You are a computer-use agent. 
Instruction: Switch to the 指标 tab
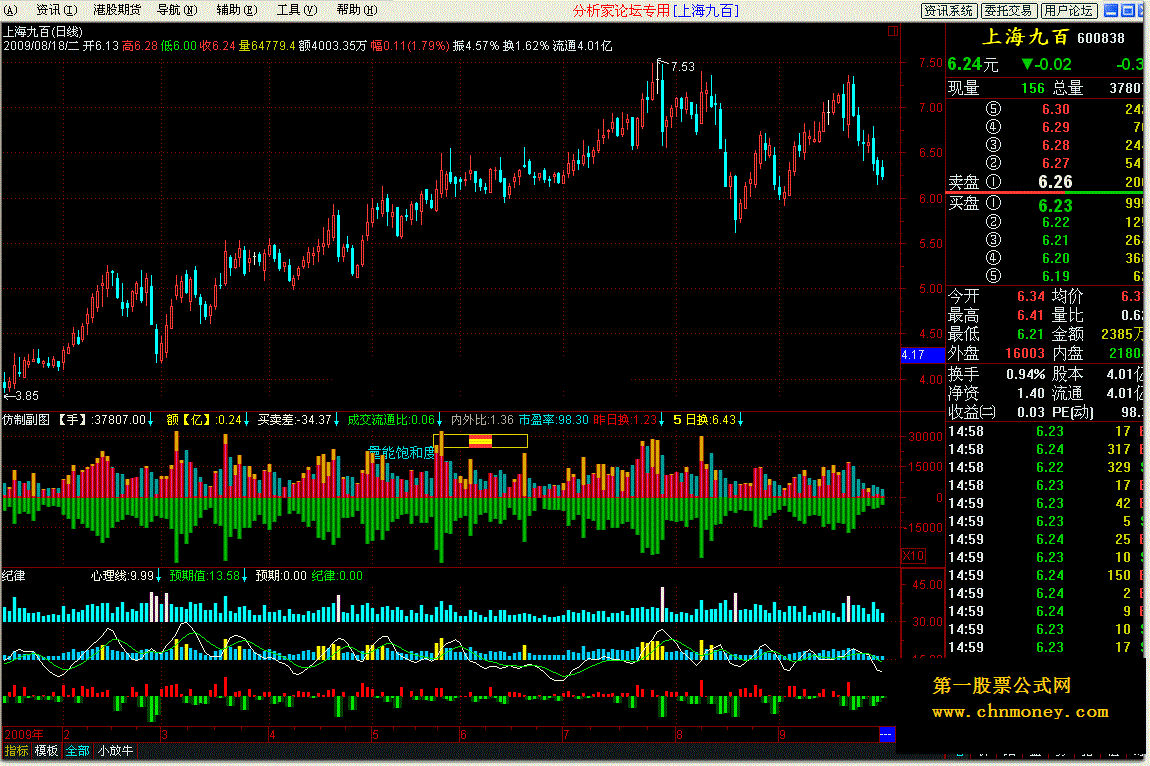[16, 751]
